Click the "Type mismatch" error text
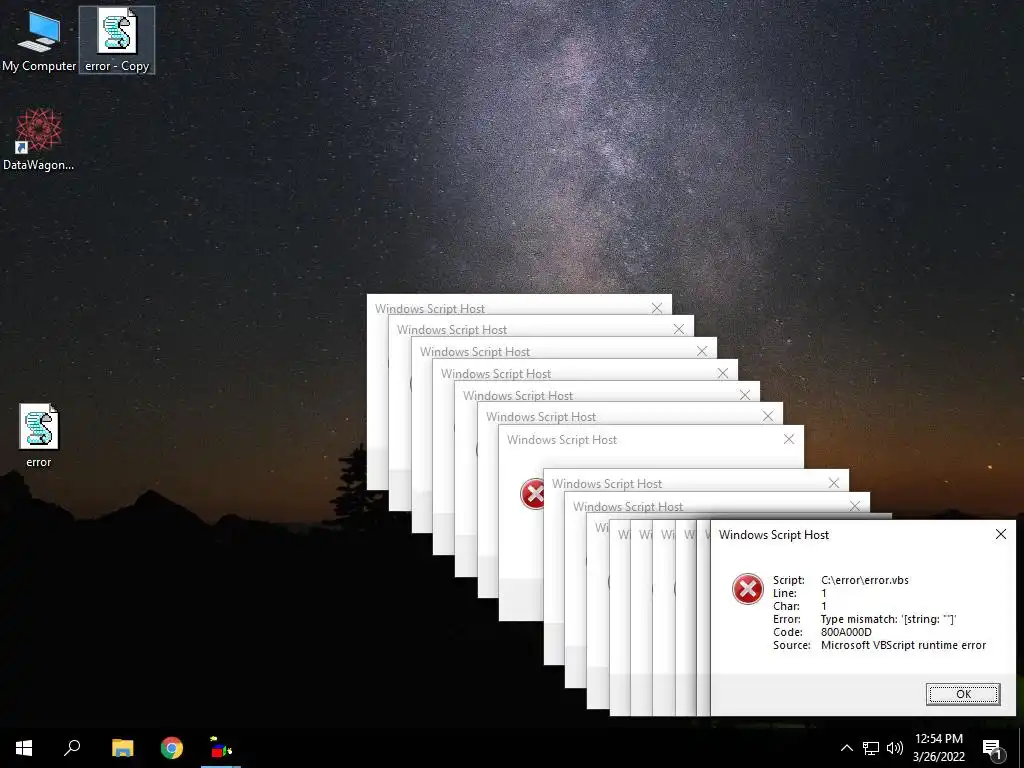1024x768 pixels. coord(888,619)
